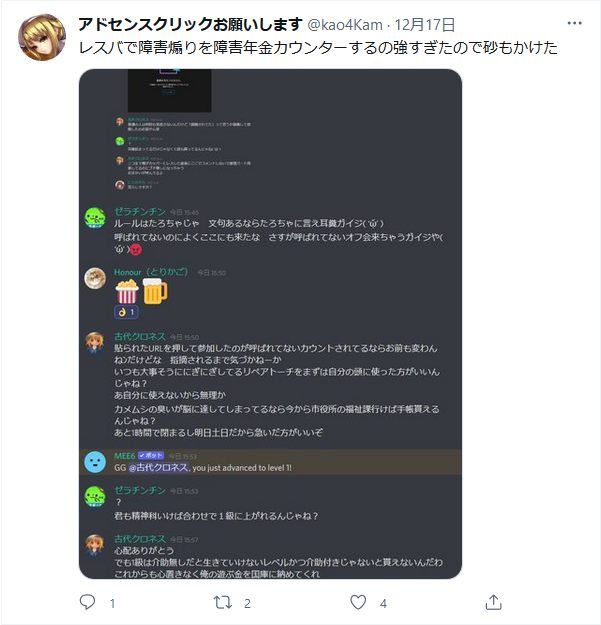This screenshot has width=601, height=625.
Task: Click the green ゼラチンチン avatar at 15:45
Action: [x=95, y=218]
